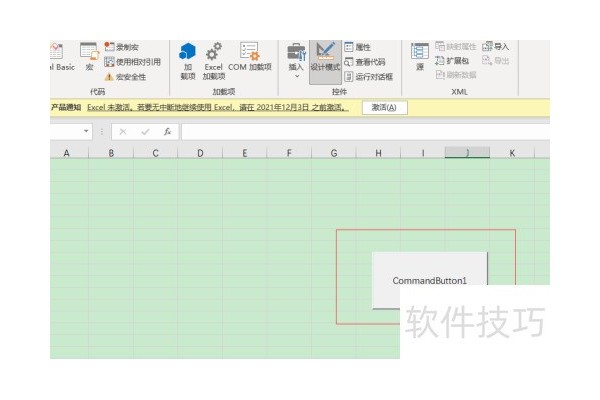Open COM Add-ins (COM 加载项)
The width and height of the screenshot is (600, 400).
coord(249,57)
